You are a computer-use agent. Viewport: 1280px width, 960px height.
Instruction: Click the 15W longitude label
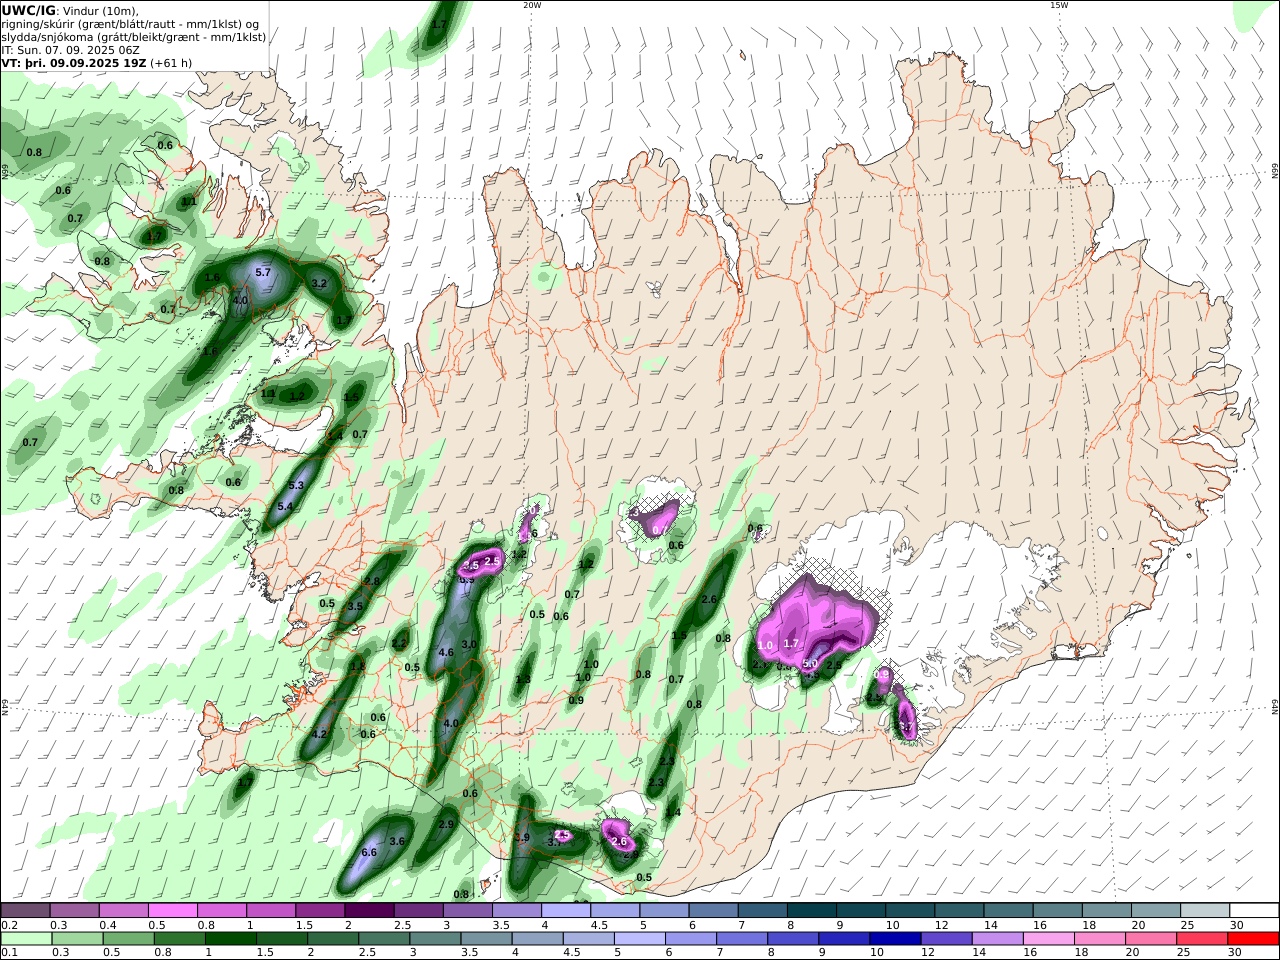coord(1058,5)
